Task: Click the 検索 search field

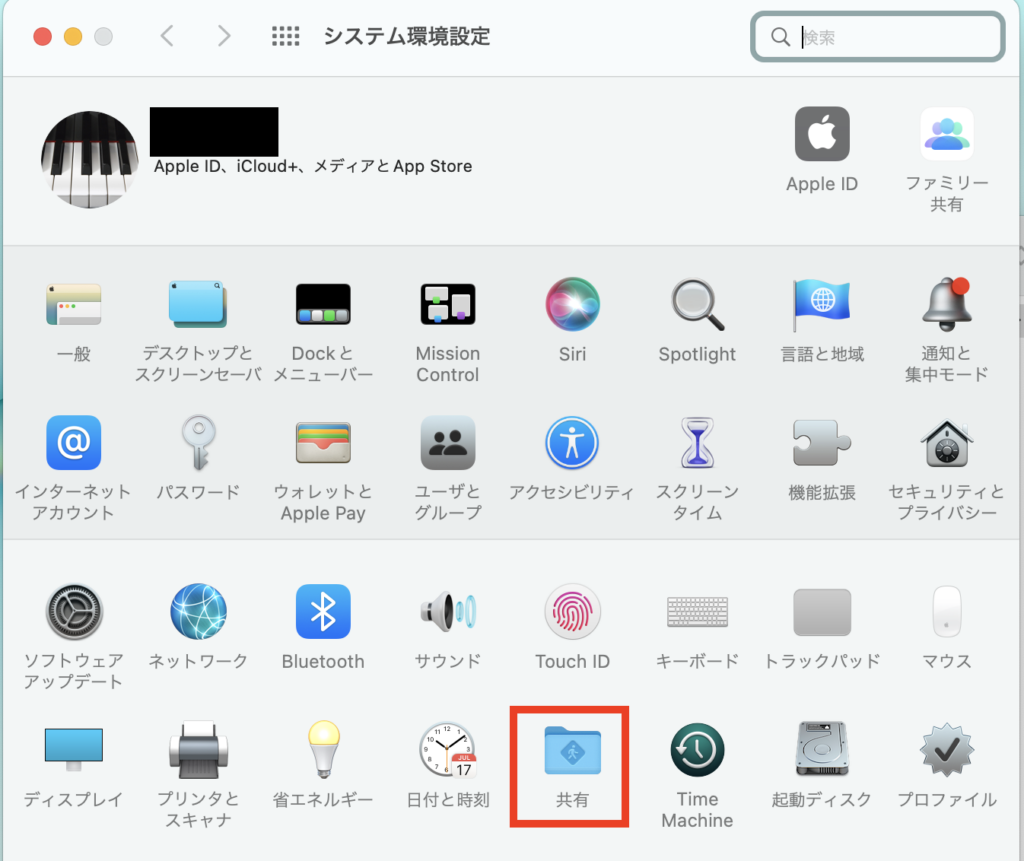Action: [x=877, y=37]
